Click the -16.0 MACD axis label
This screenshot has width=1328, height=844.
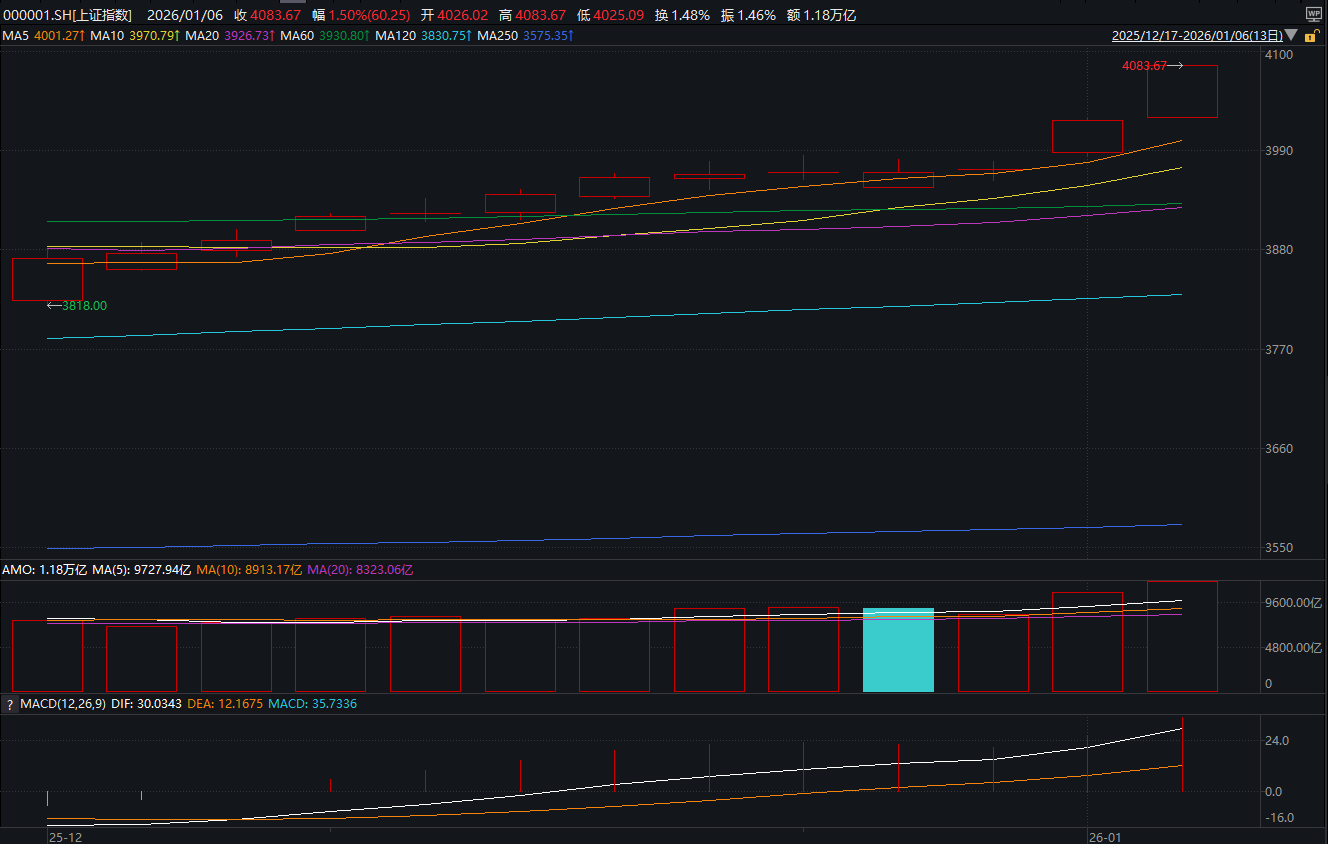(x=1277, y=818)
